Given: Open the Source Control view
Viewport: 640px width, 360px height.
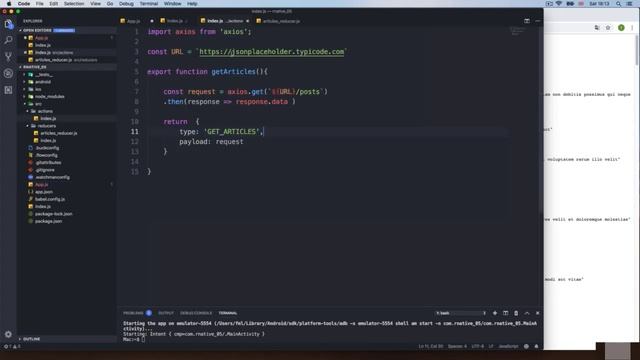Looking at the screenshot, I should click(8, 57).
